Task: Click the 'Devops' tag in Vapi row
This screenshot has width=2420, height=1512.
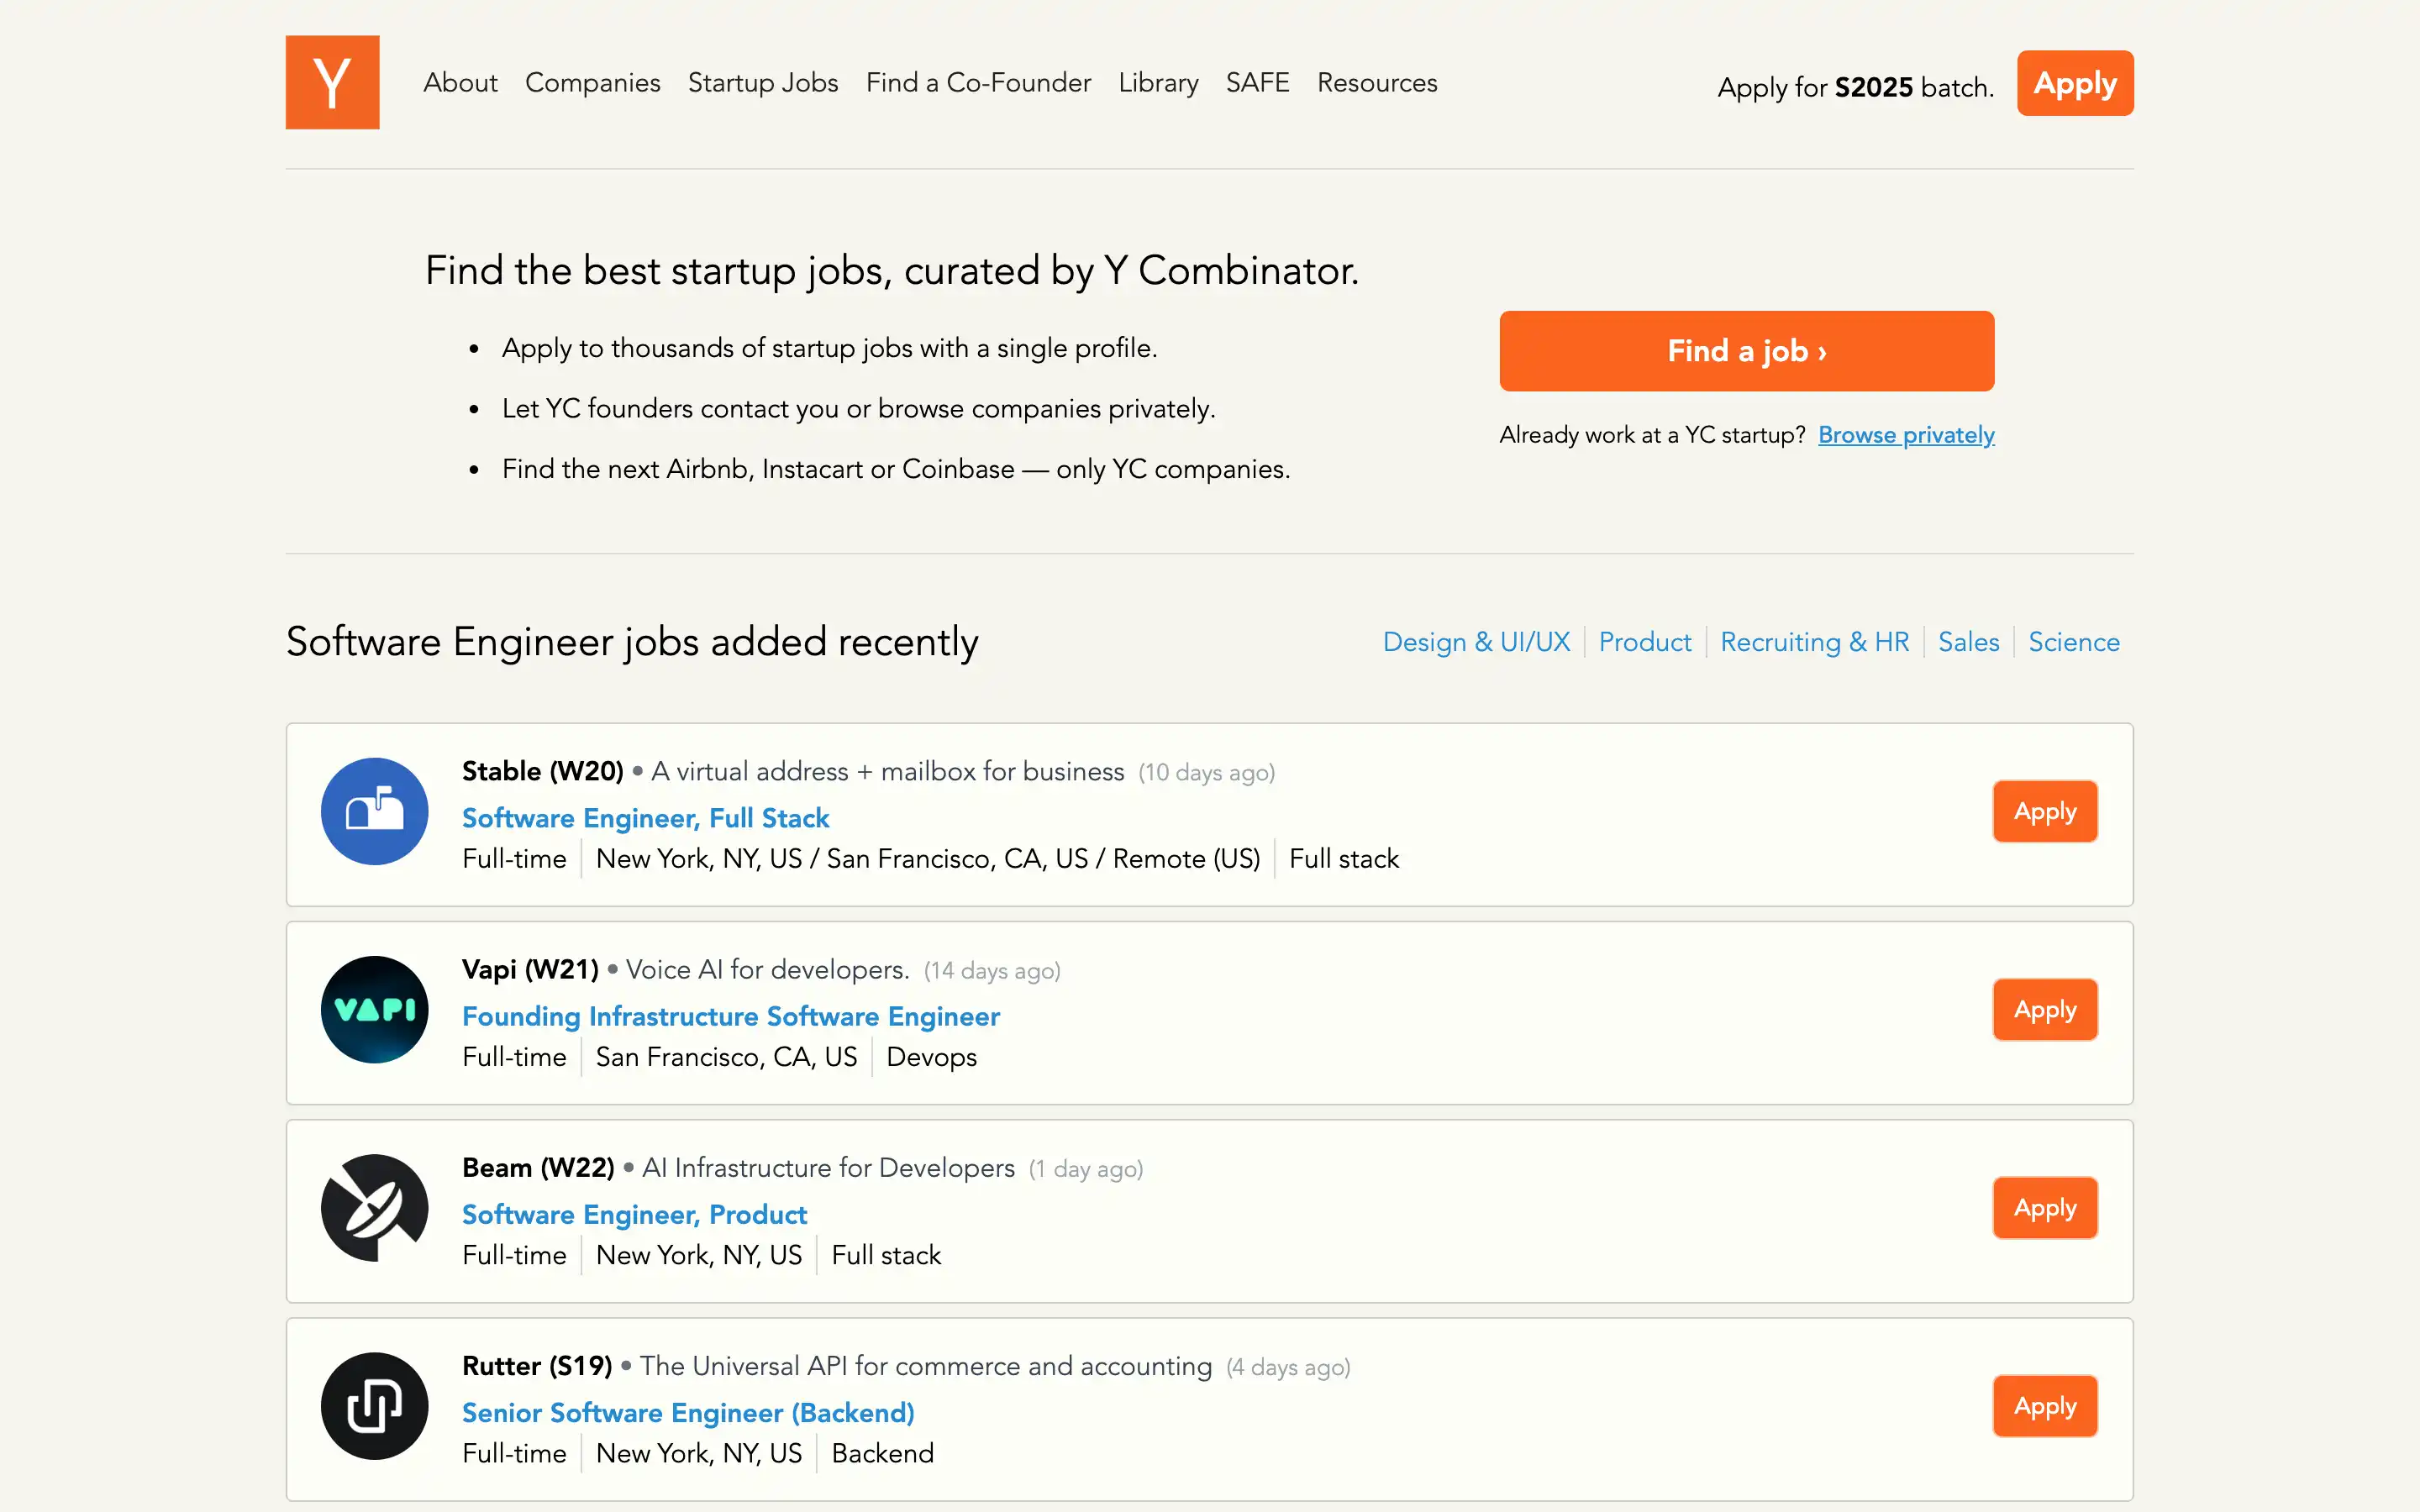Action: [x=931, y=1057]
